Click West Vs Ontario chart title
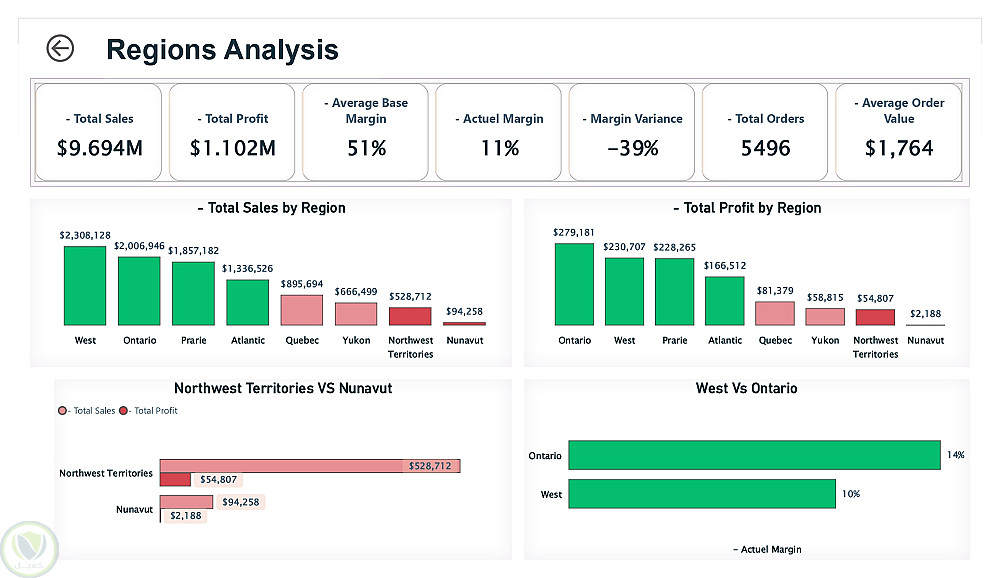This screenshot has height=578, width=1000. point(746,389)
